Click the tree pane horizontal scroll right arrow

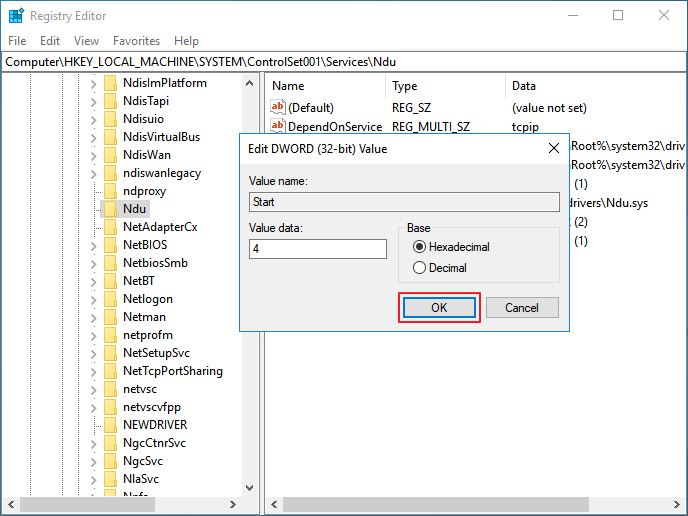click(233, 505)
